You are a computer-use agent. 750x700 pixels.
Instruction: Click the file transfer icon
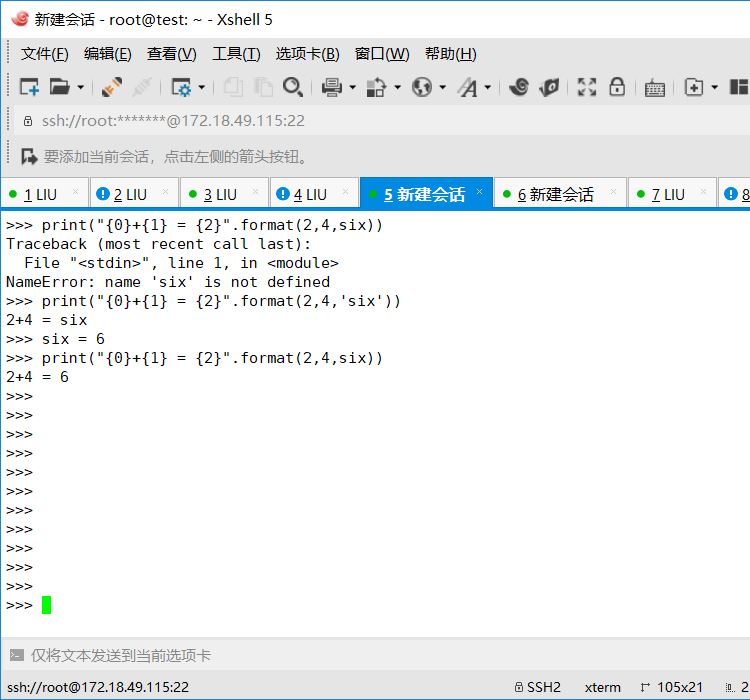pos(376,87)
